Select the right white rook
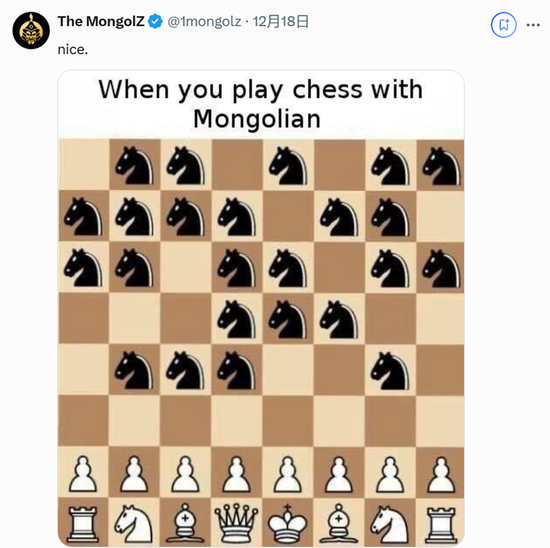This screenshot has width=550, height=548. click(x=441, y=524)
